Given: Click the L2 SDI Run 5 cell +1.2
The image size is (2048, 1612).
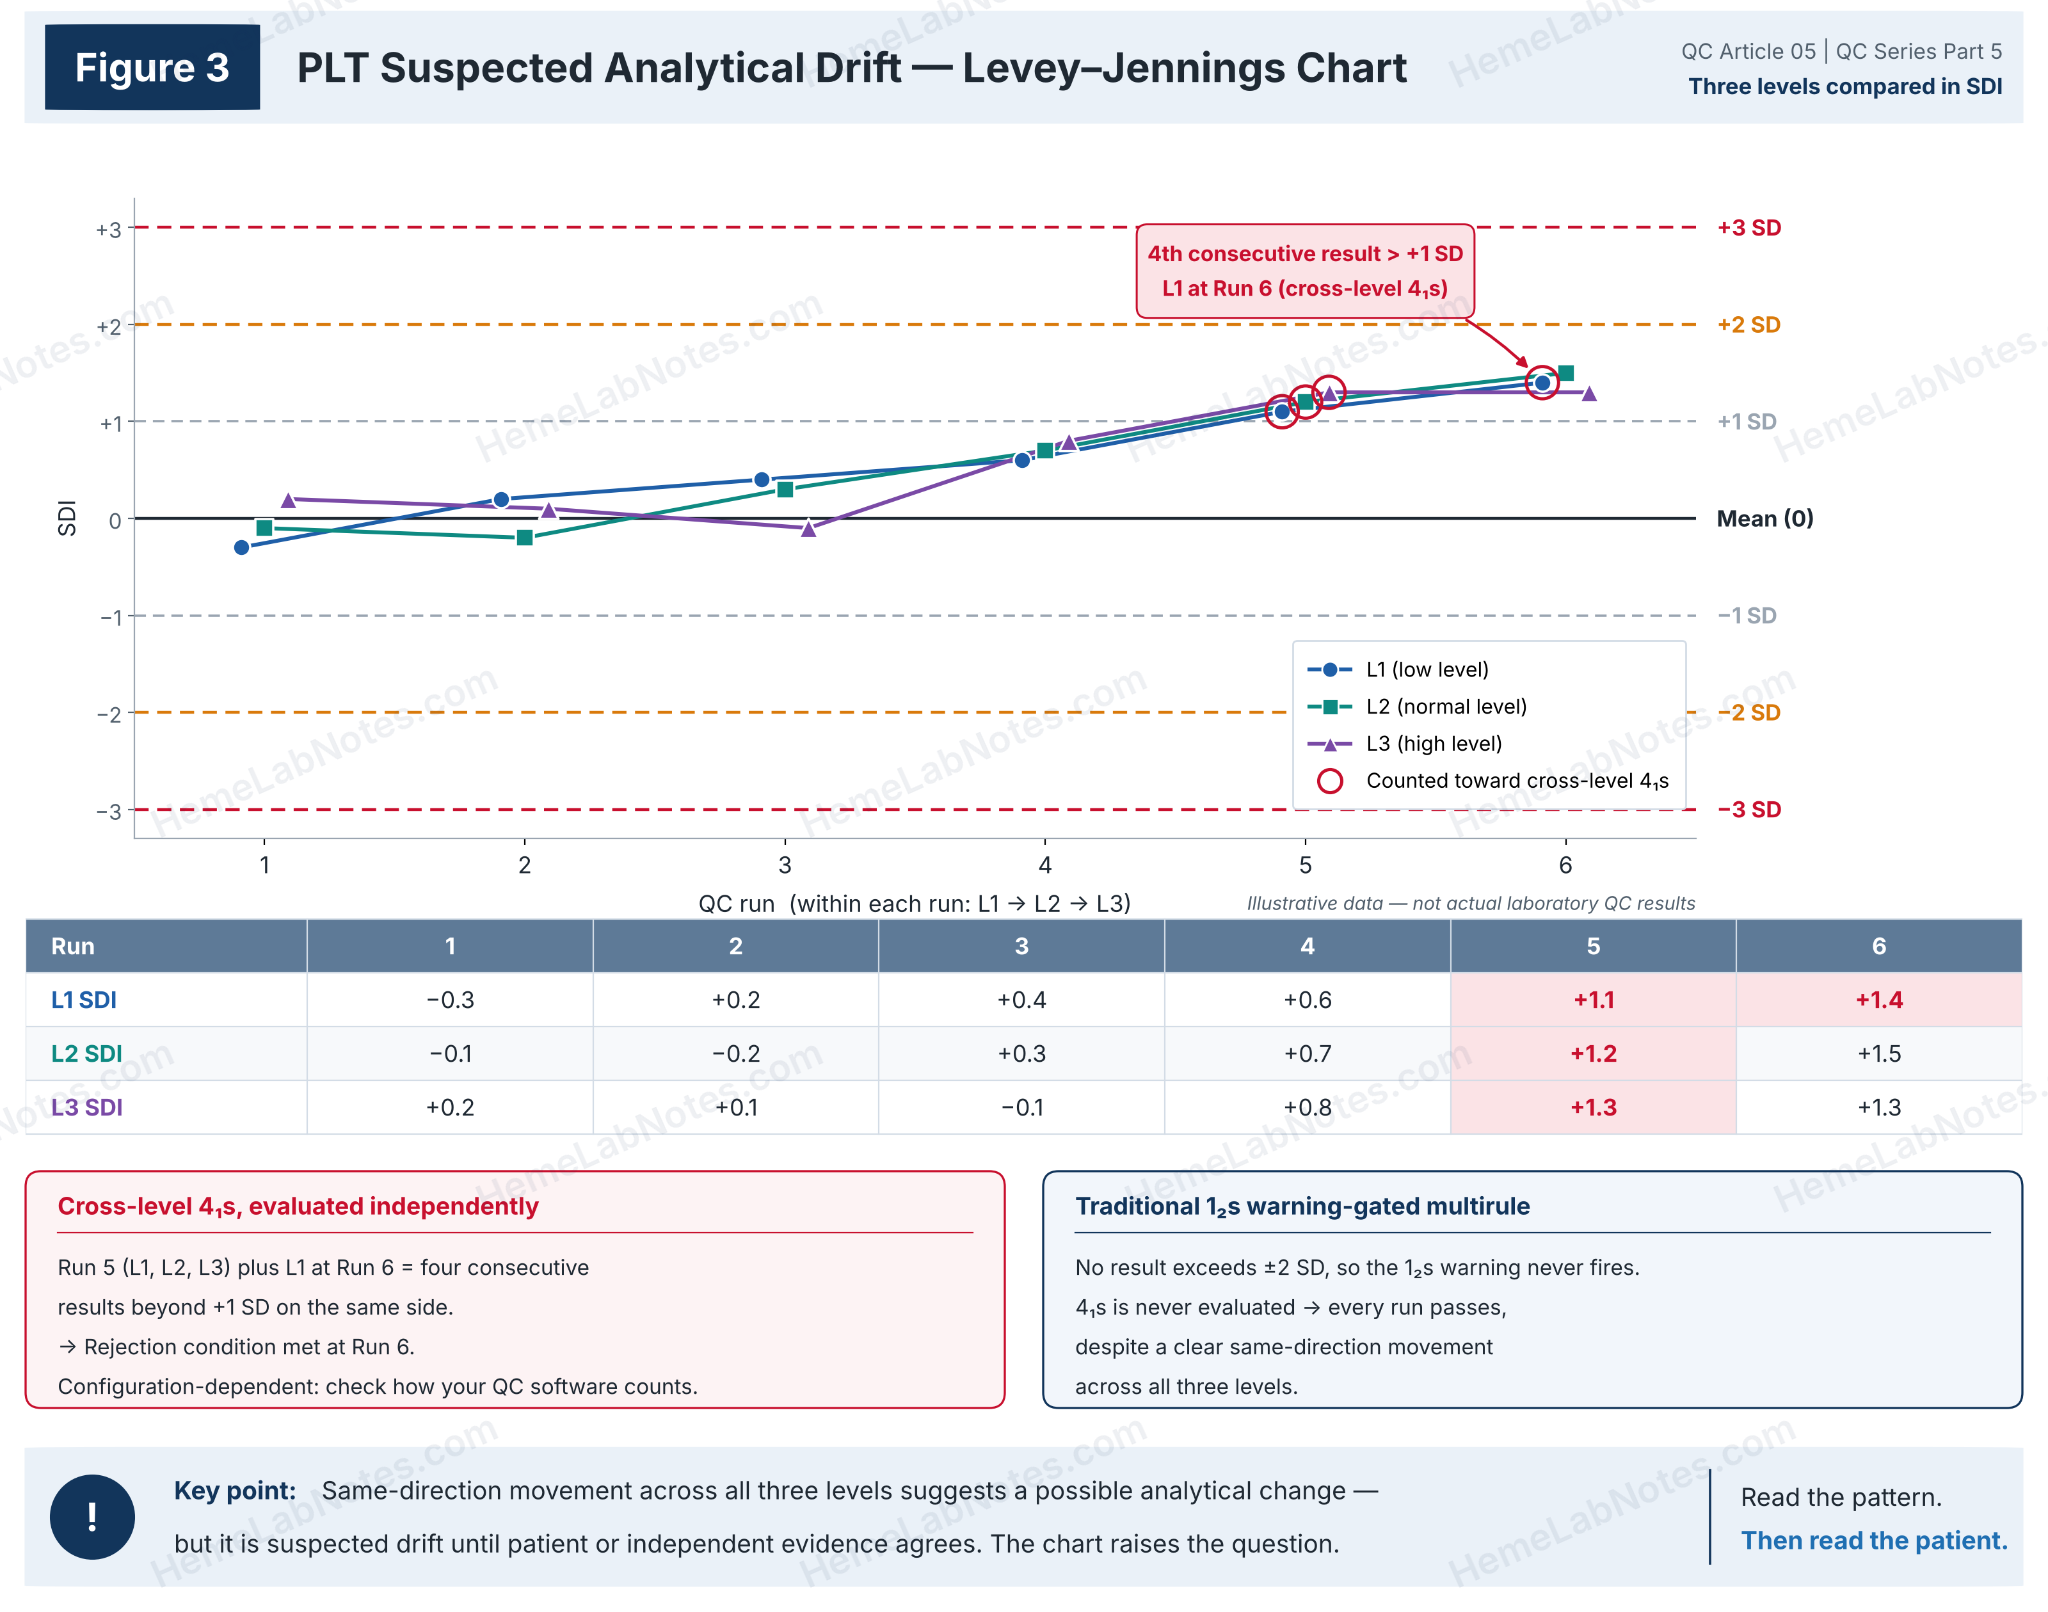Looking at the screenshot, I should [1593, 1053].
